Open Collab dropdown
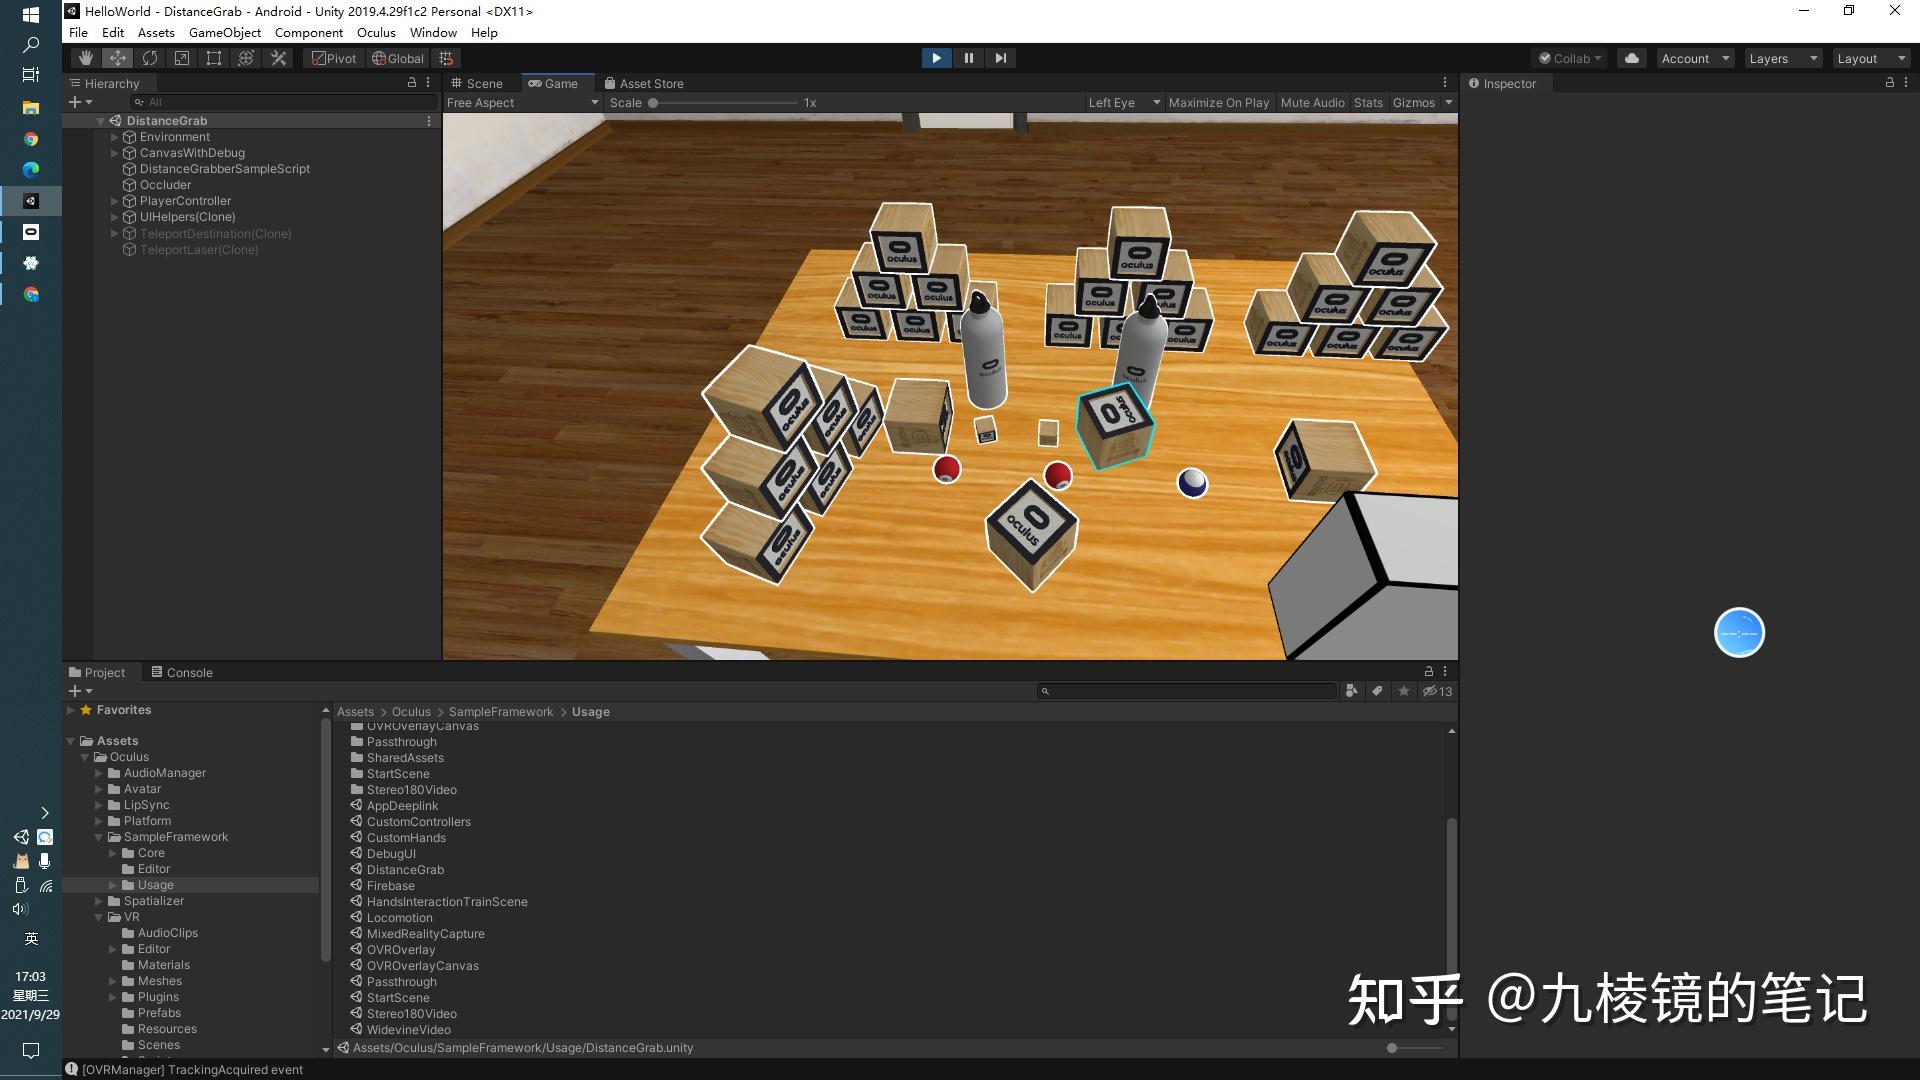The image size is (1920, 1080). pyautogui.click(x=1569, y=58)
